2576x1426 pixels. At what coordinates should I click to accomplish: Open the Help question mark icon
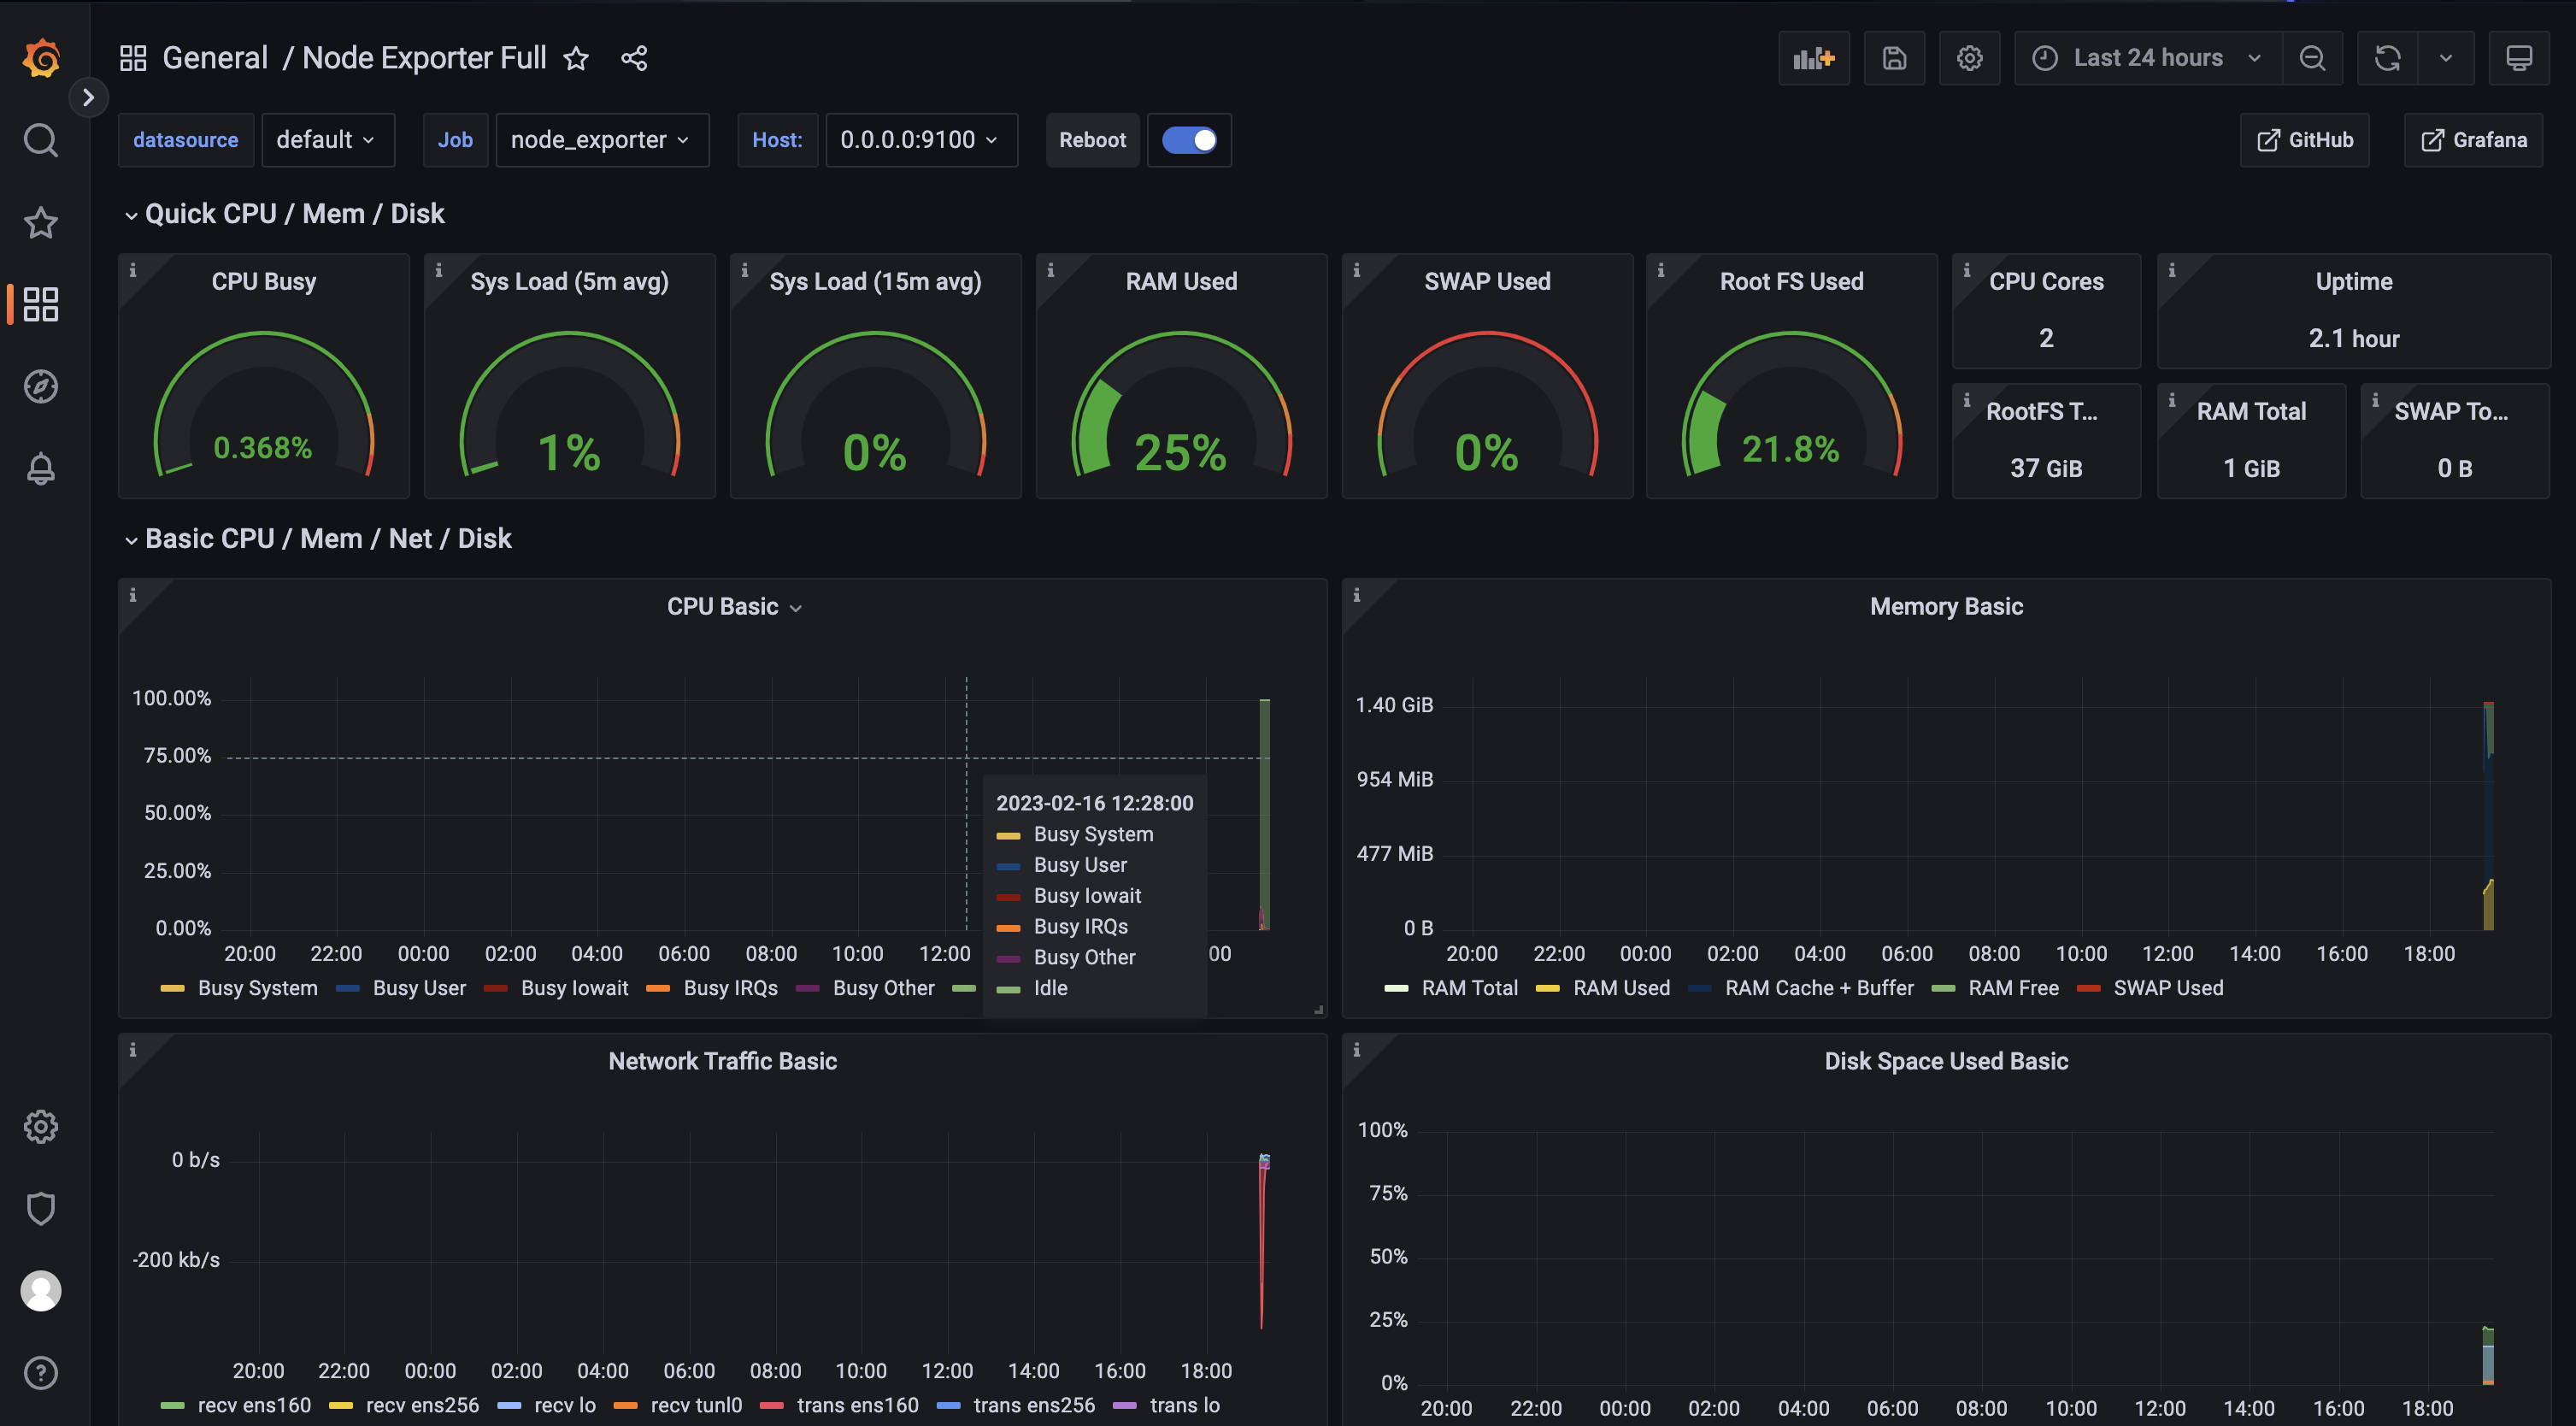click(x=41, y=1373)
